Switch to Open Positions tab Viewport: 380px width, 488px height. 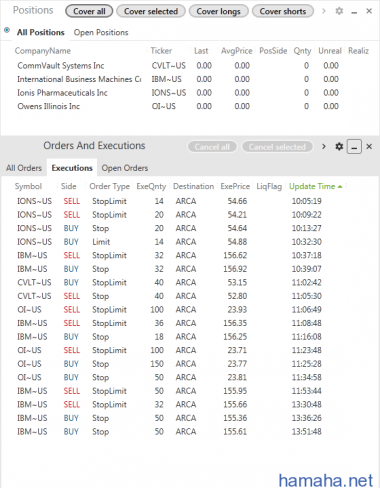click(101, 32)
